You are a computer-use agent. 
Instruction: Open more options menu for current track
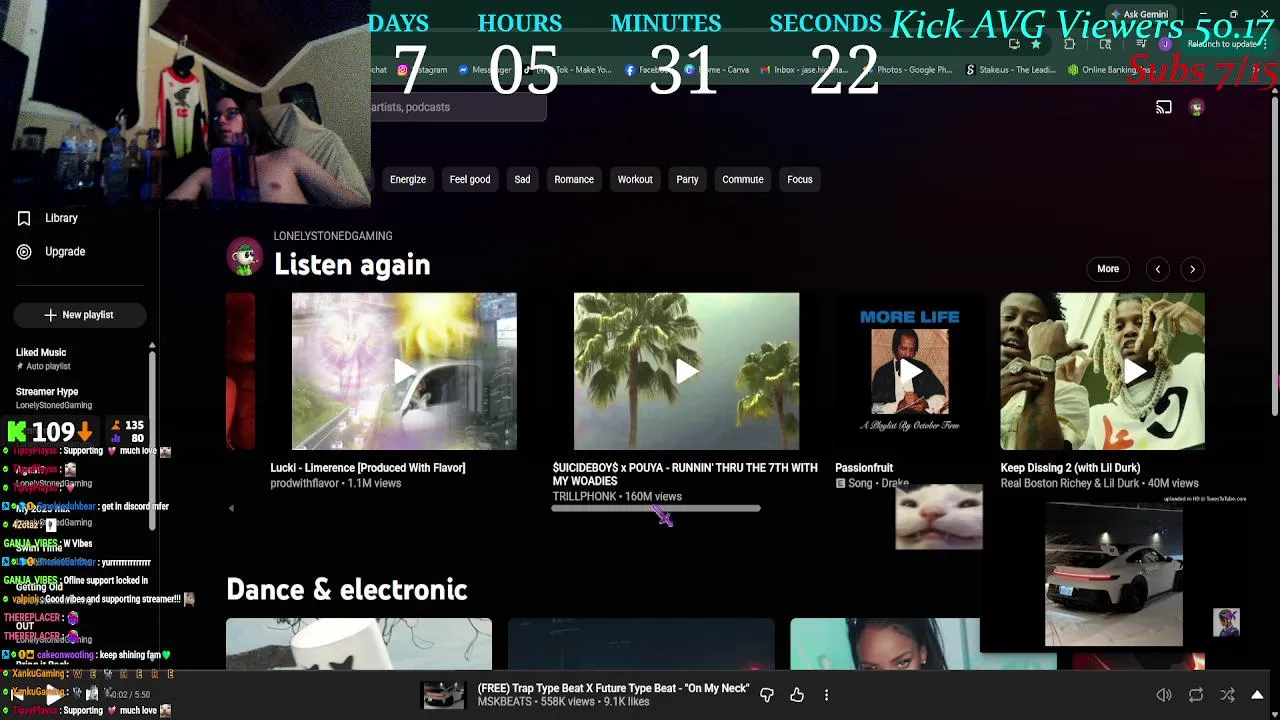(826, 695)
